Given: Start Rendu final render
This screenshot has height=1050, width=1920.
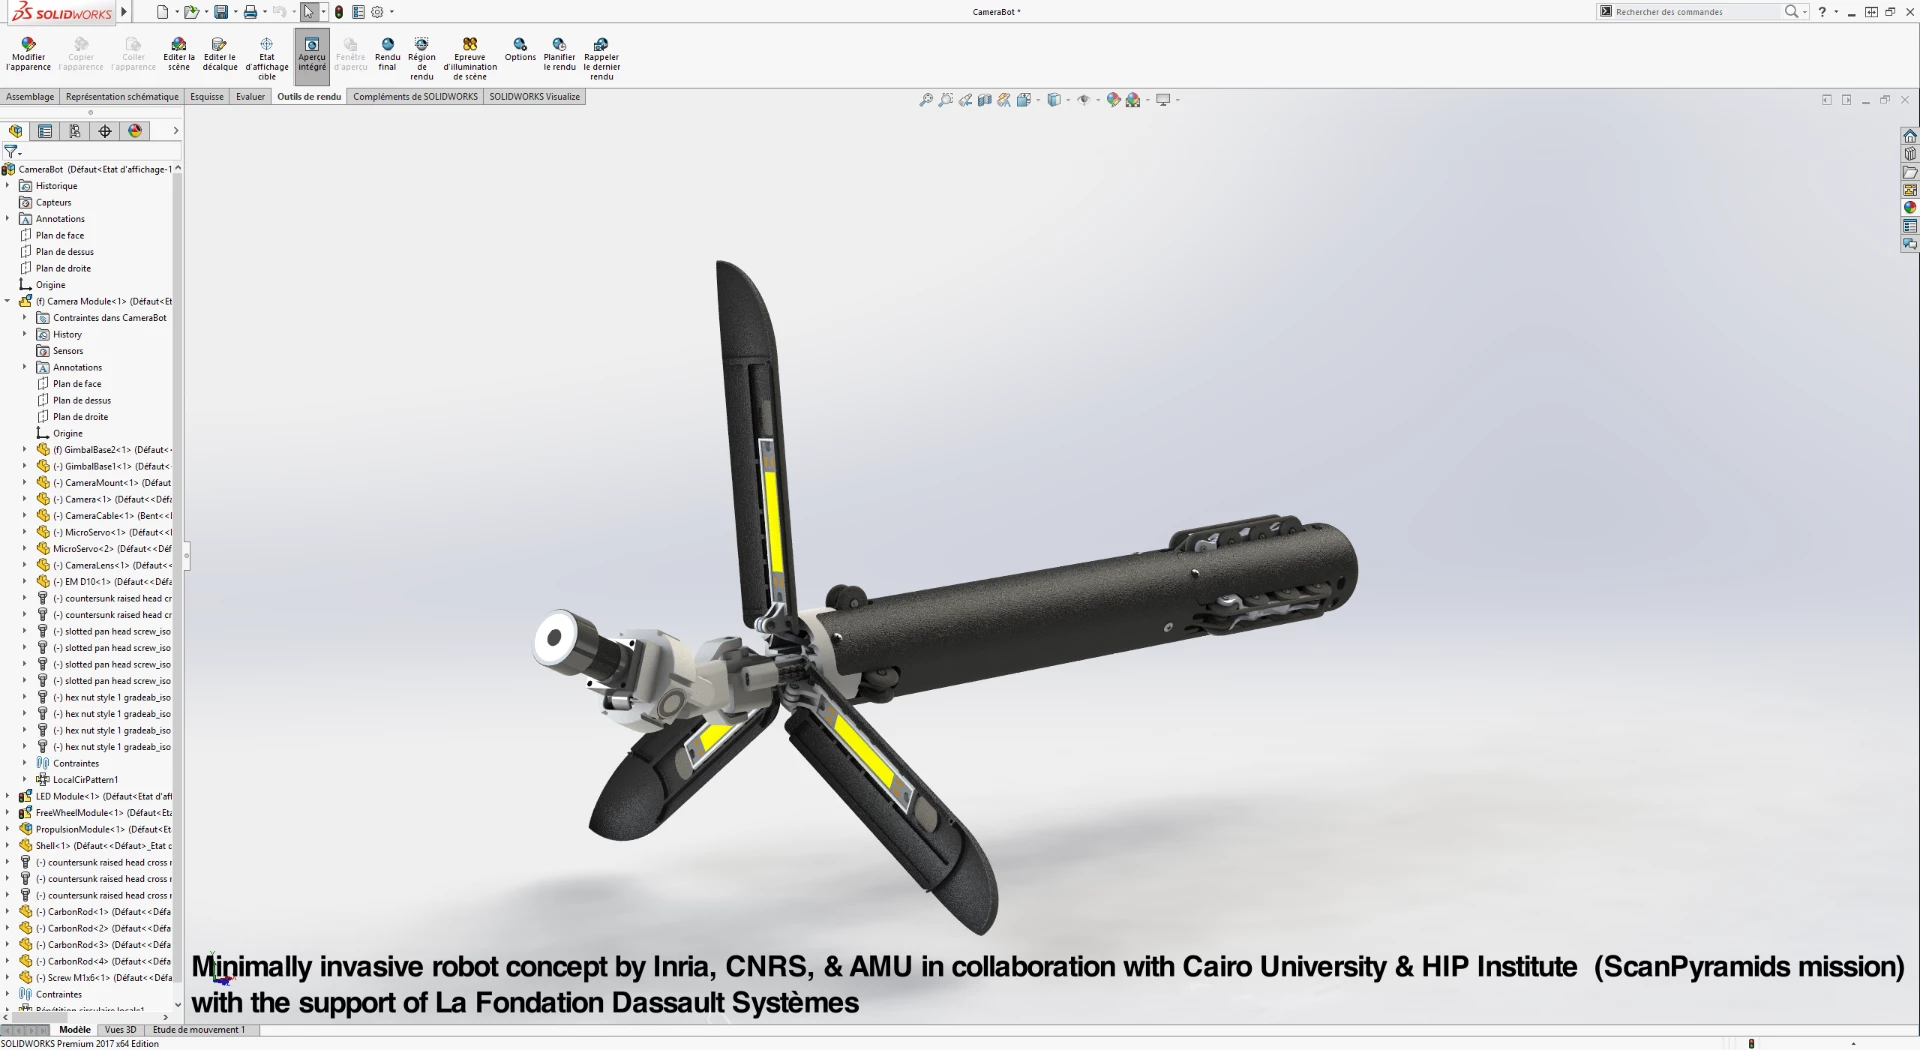Looking at the screenshot, I should 387,53.
